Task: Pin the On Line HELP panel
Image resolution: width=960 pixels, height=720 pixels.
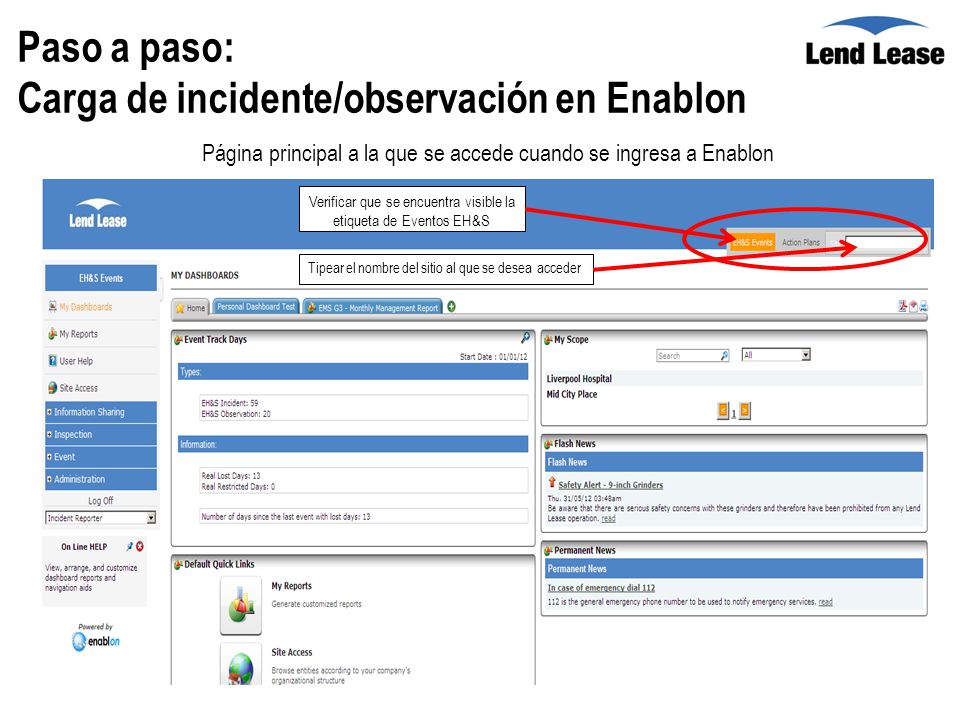Action: (x=129, y=546)
